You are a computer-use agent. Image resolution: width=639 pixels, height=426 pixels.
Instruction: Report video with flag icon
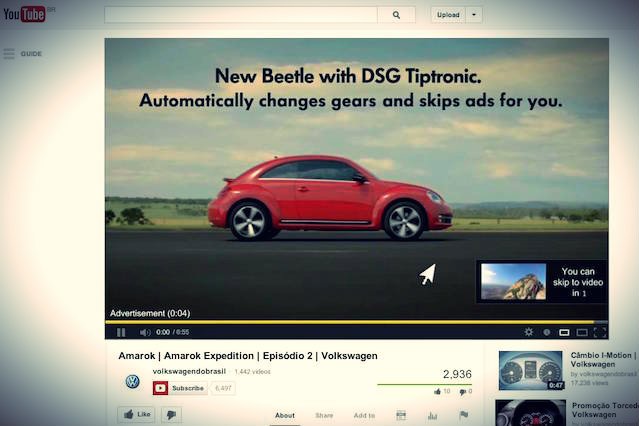tap(463, 415)
